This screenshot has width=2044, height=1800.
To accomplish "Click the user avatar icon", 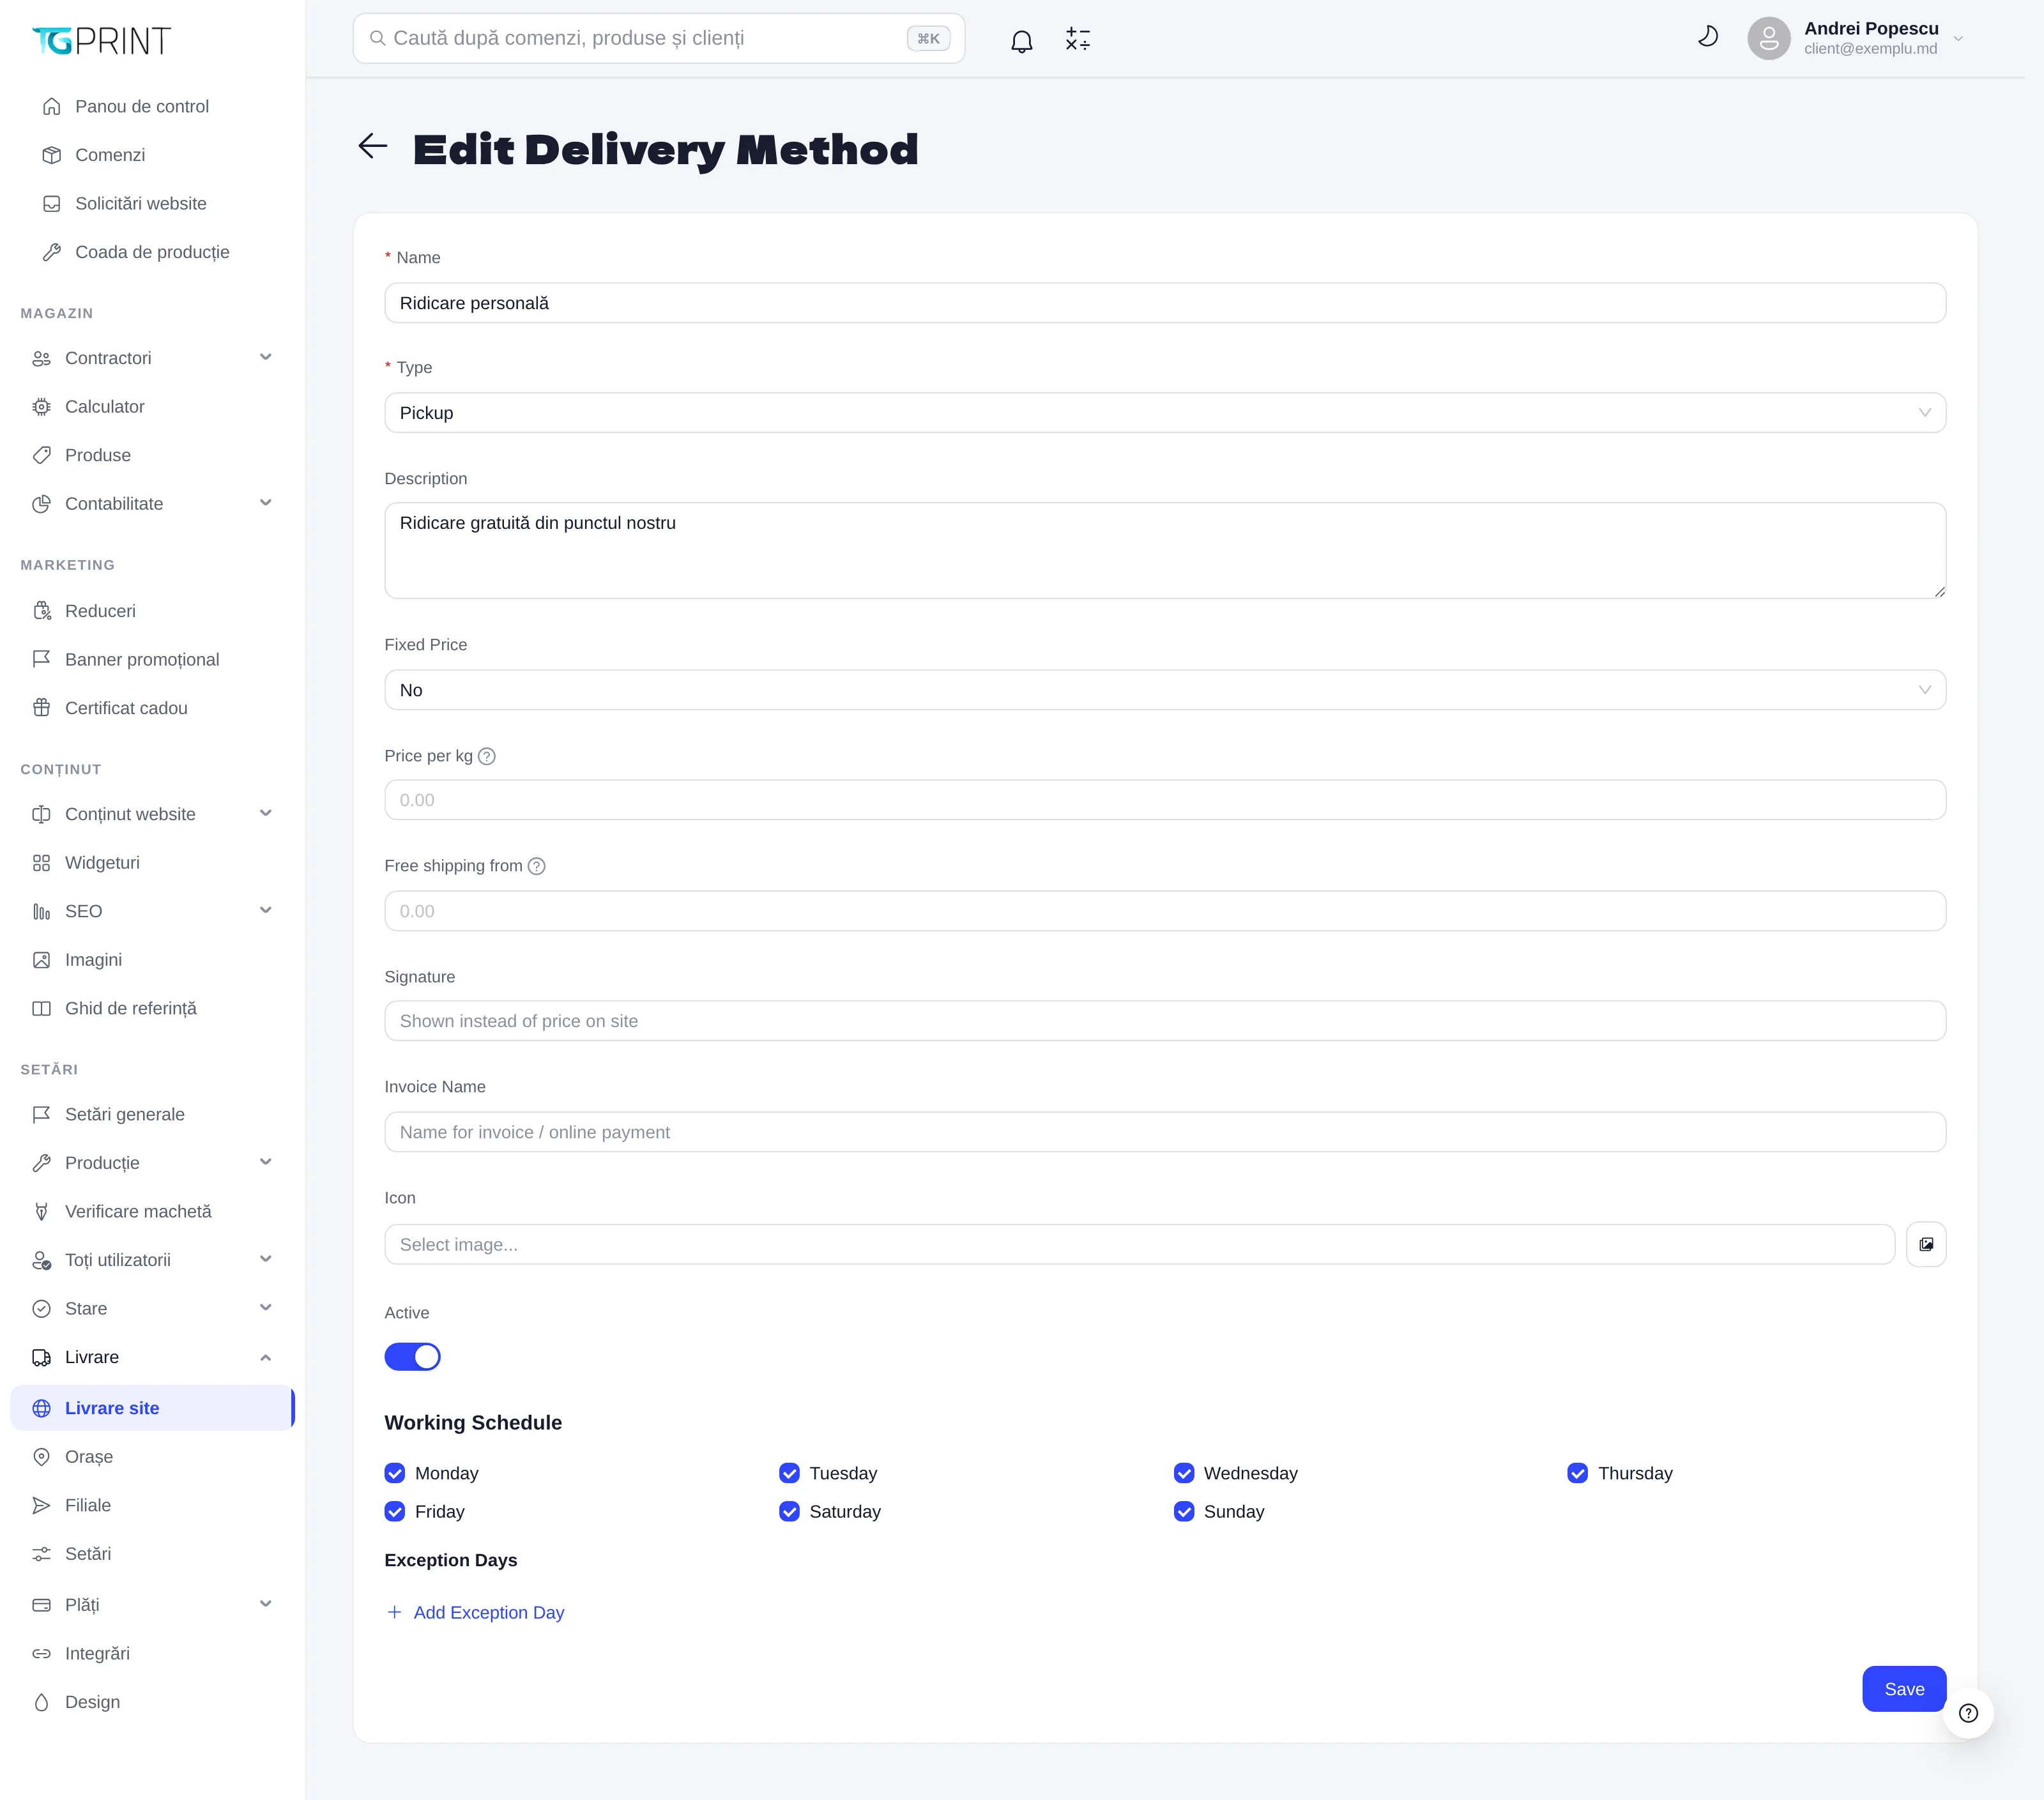I will point(1768,38).
